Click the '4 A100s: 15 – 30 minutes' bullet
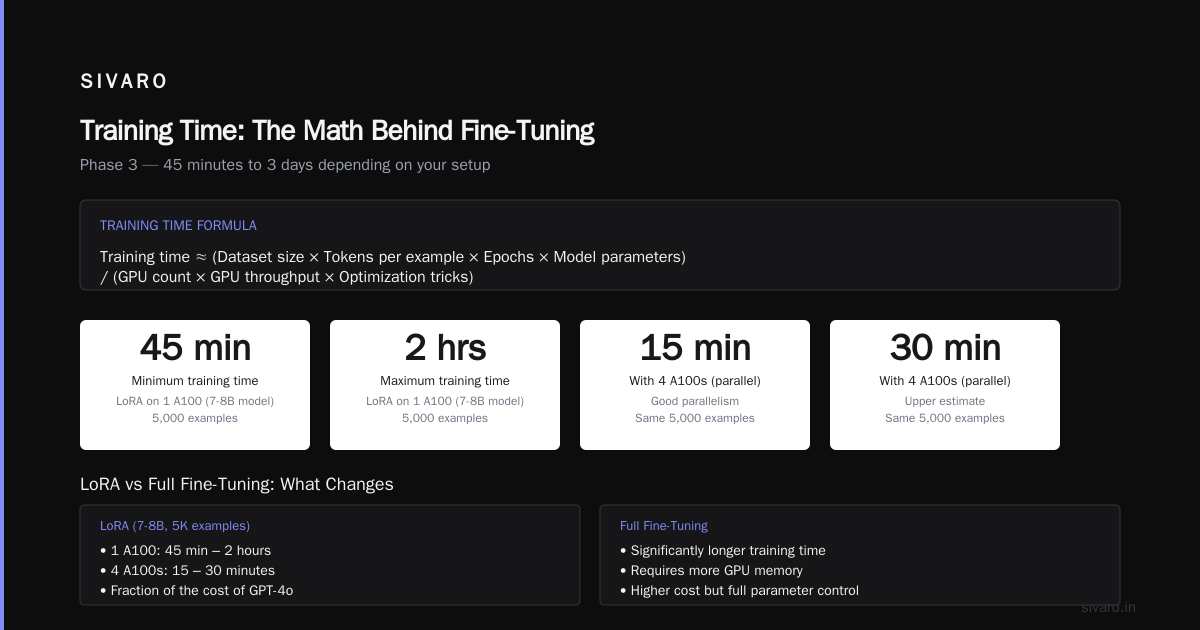1200x630 pixels. point(188,570)
